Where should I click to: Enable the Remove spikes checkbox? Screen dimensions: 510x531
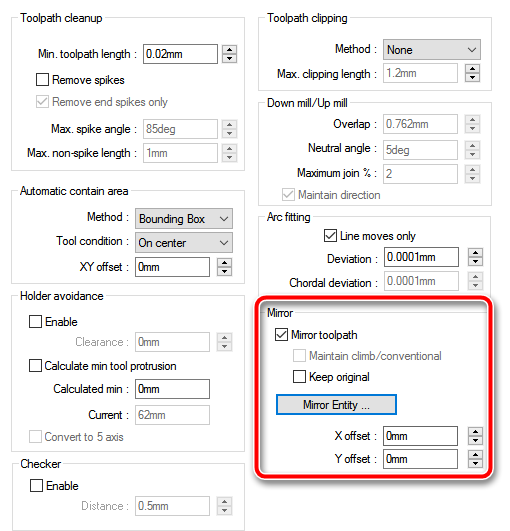42,80
